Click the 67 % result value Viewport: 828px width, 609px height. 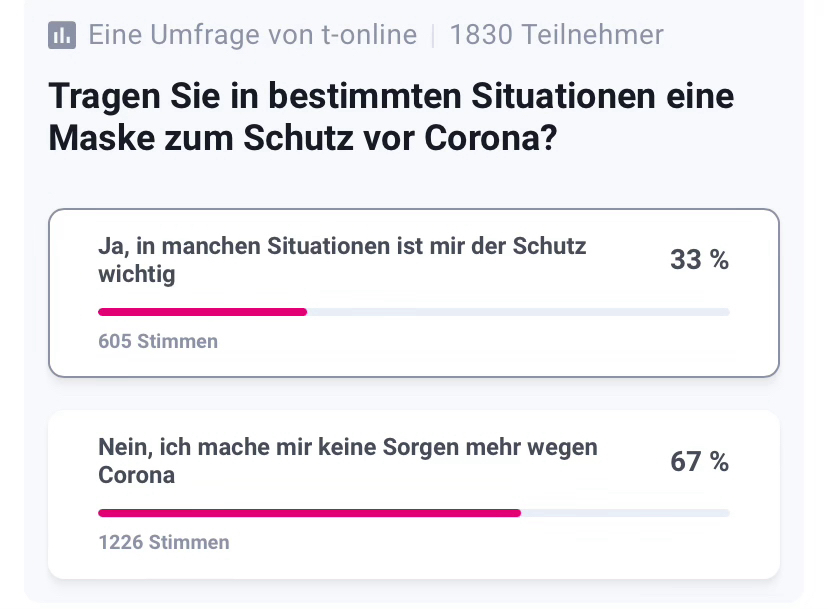click(x=699, y=462)
